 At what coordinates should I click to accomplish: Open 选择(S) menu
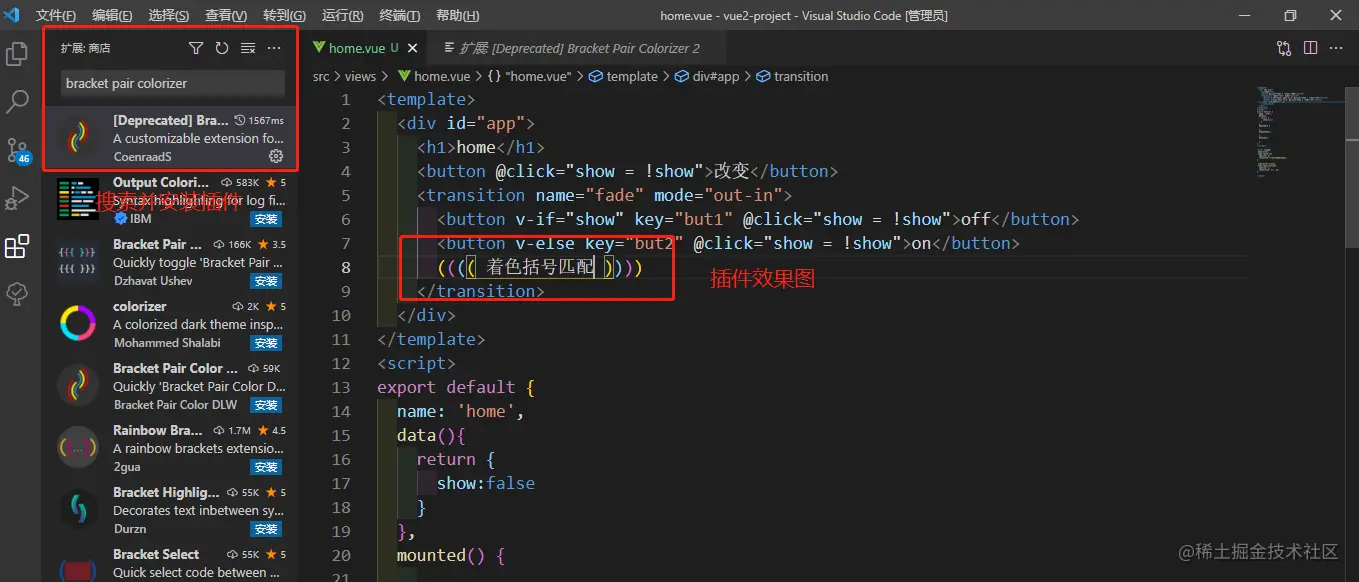169,16
